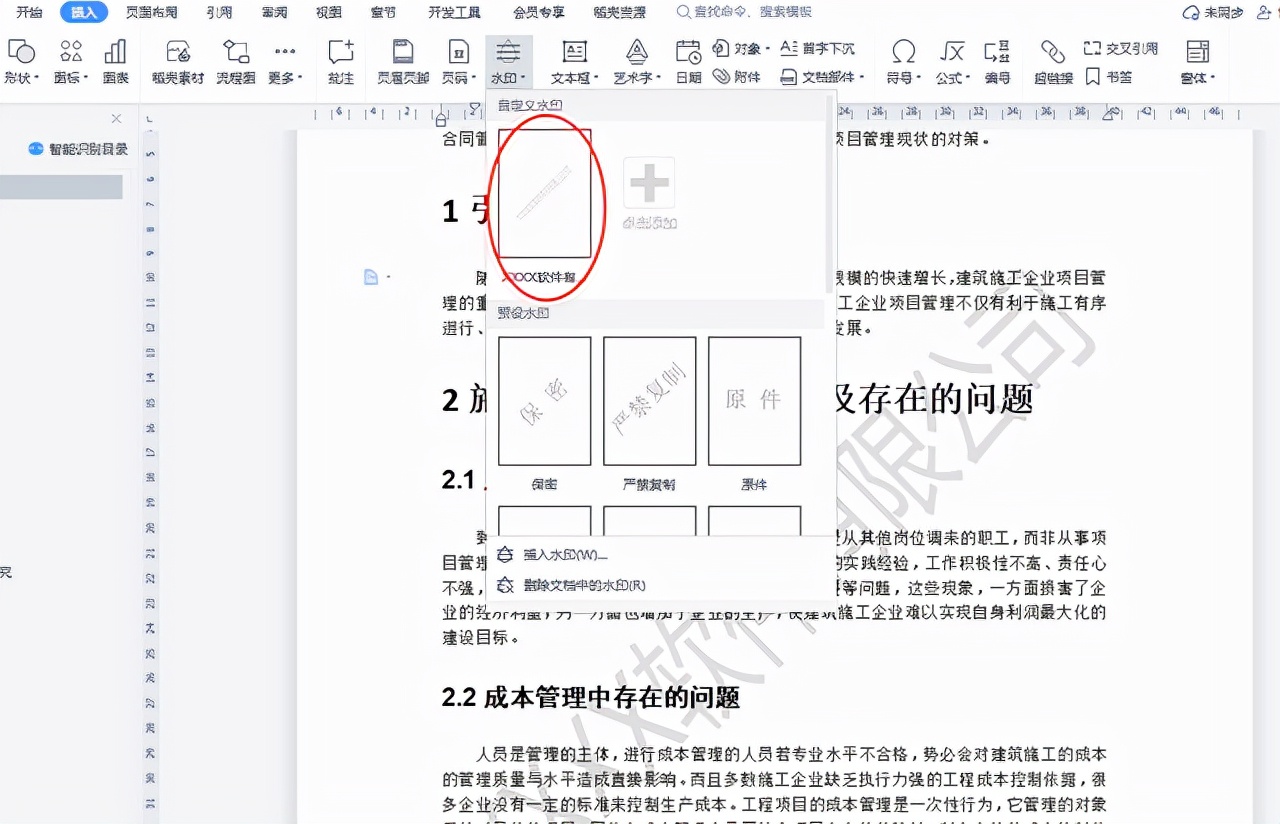Open the 会员专享 member tab

[x=538, y=12]
